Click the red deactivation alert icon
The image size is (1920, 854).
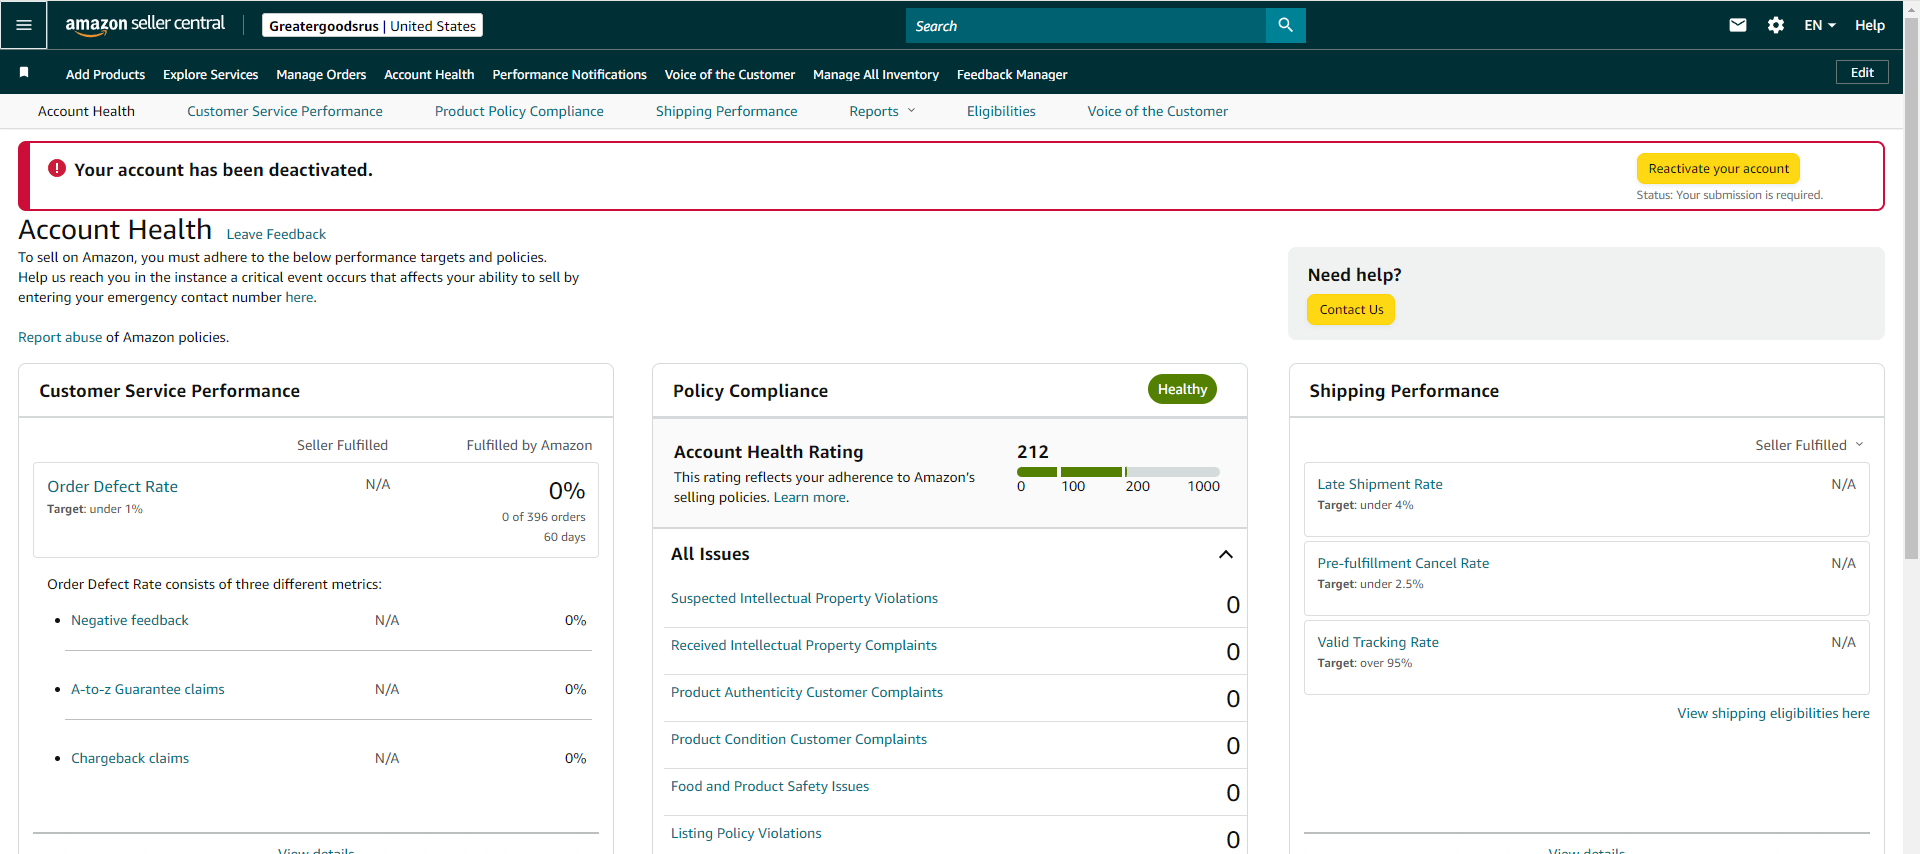coord(57,168)
